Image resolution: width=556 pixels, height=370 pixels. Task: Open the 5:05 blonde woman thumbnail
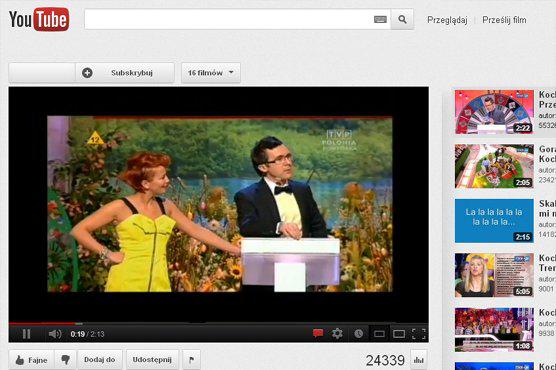[x=494, y=275]
